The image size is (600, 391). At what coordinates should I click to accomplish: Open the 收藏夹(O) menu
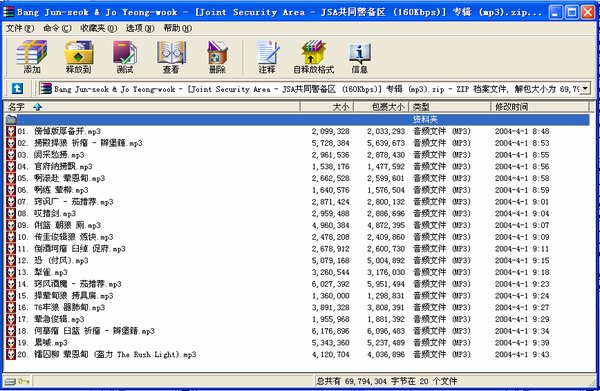[98, 28]
